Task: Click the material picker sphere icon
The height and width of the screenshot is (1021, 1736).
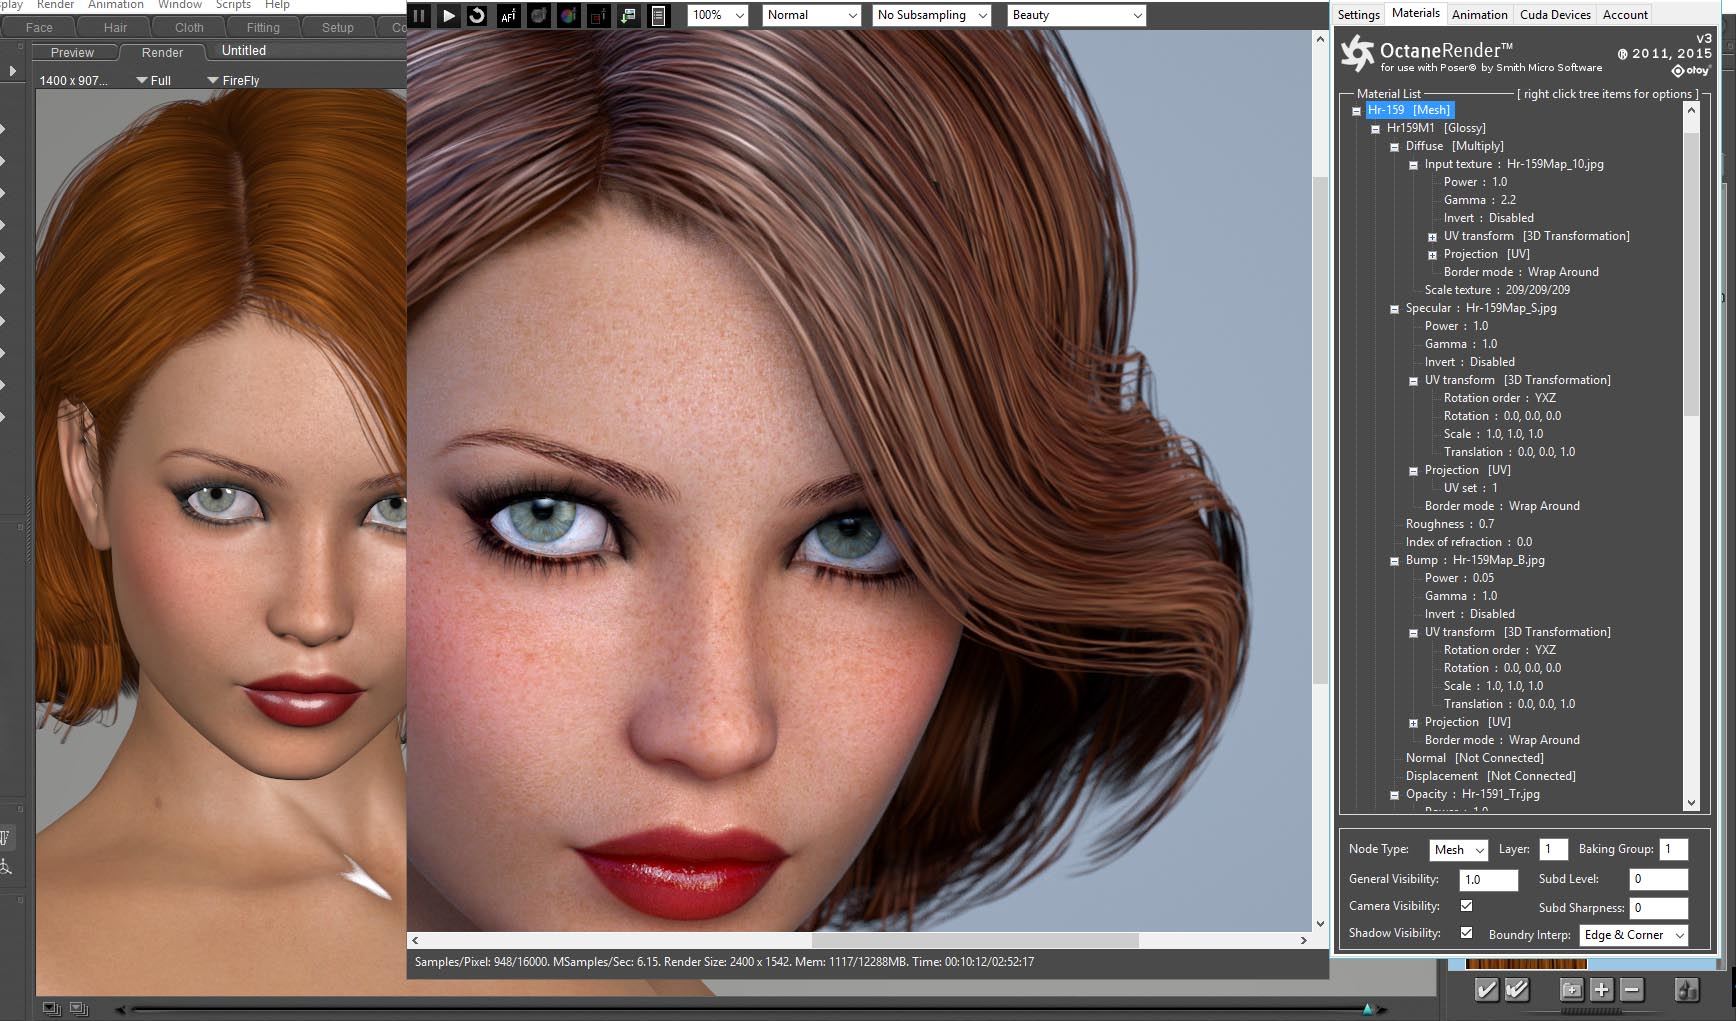Action: click(x=539, y=15)
